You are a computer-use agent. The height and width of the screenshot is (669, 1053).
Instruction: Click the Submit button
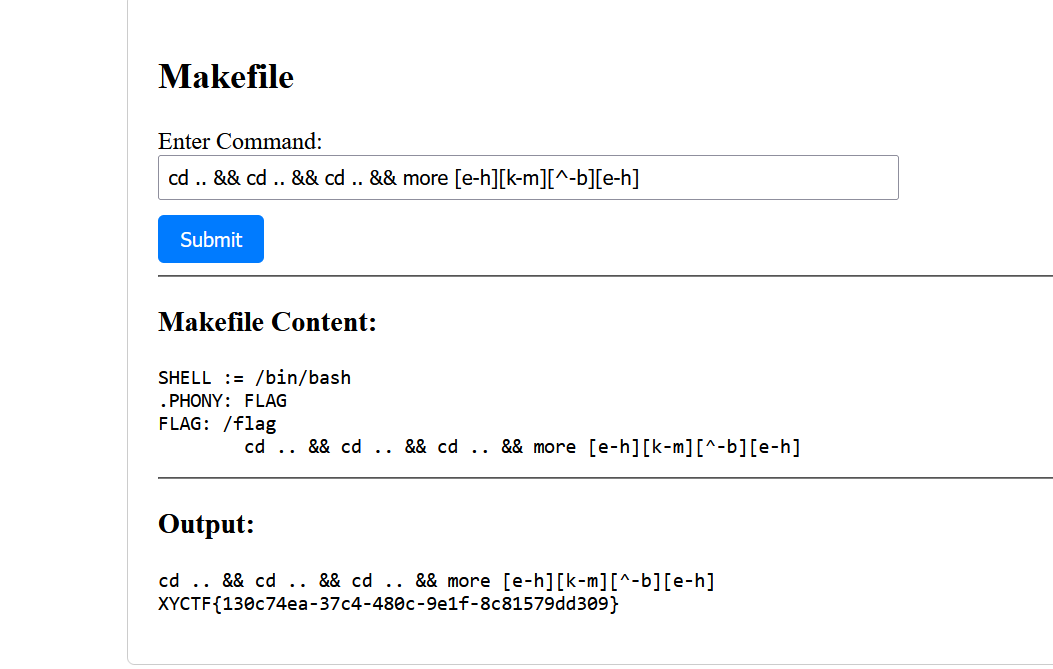point(211,239)
